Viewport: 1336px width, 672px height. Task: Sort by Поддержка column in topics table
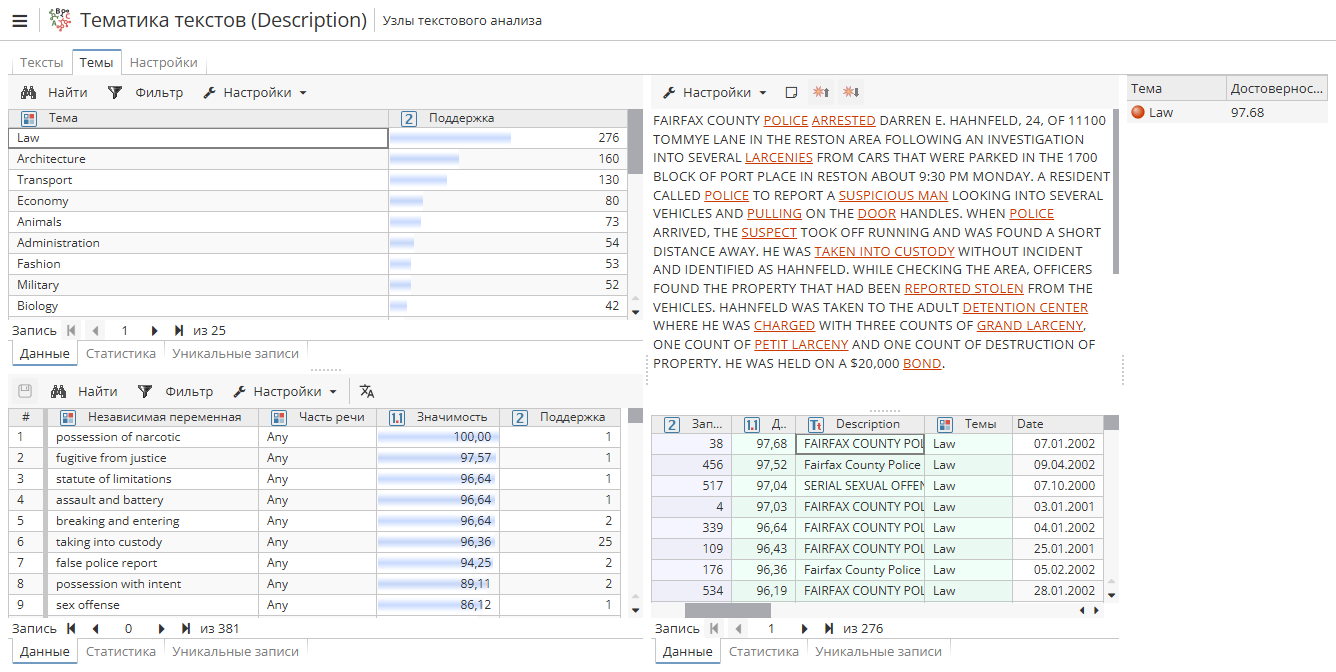pos(508,118)
